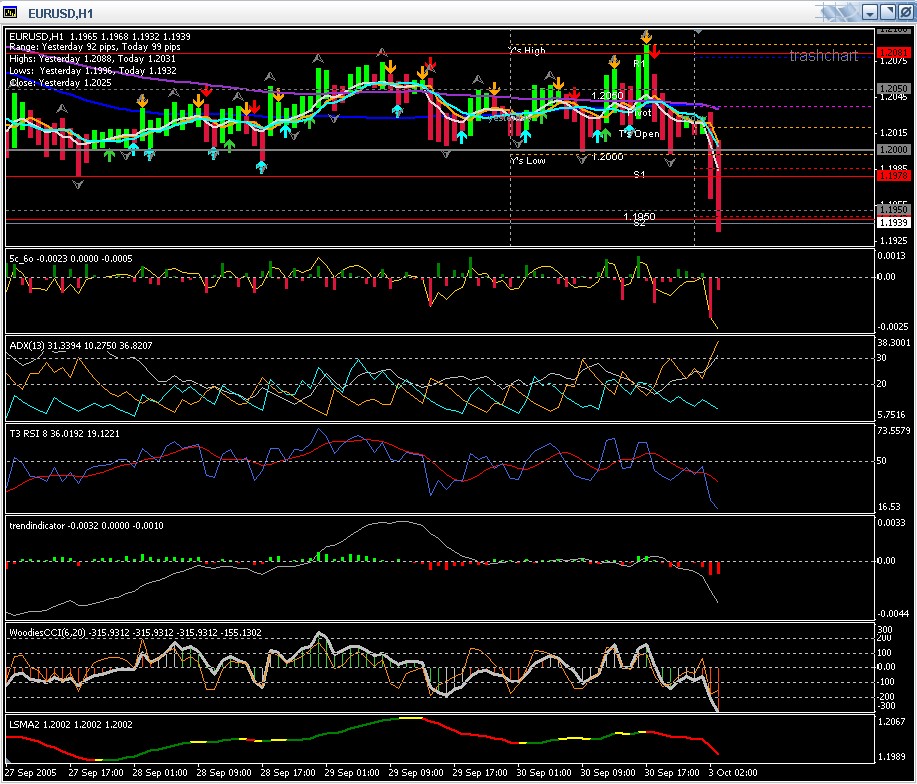Click the gray 1.2000 price axis tag
This screenshot has height=784, width=917.
[894, 150]
